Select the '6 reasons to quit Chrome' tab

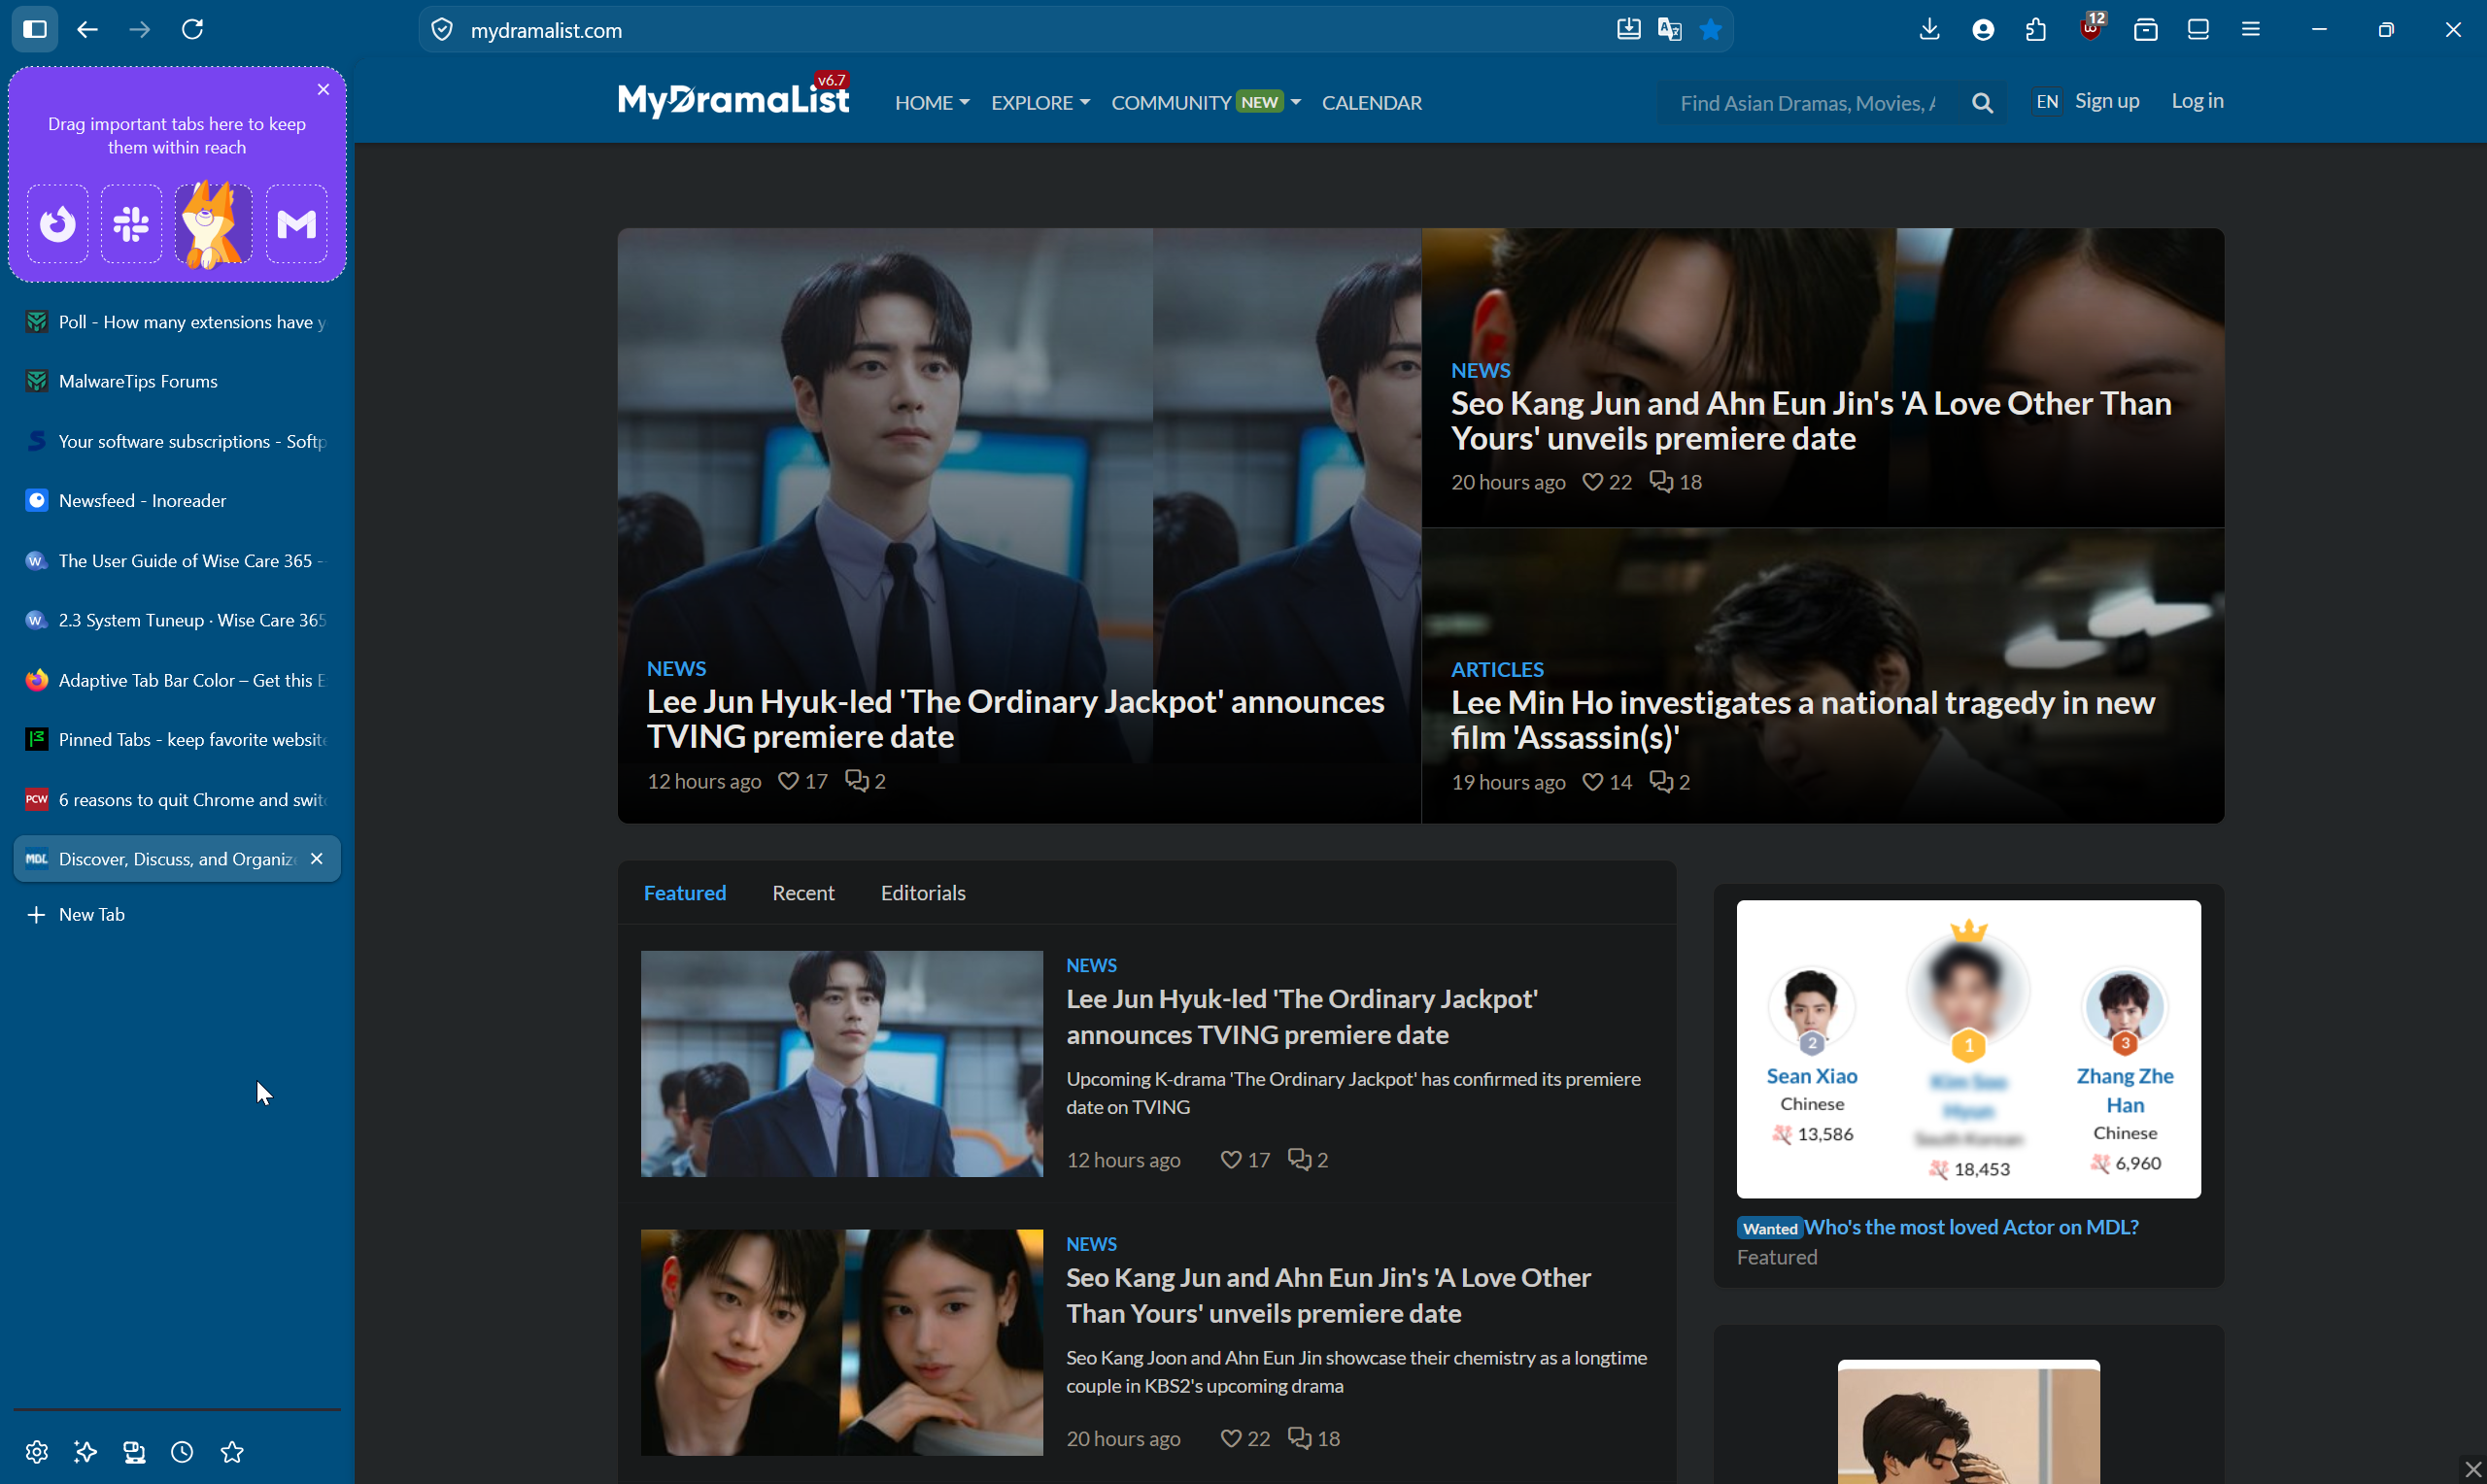pos(177,799)
